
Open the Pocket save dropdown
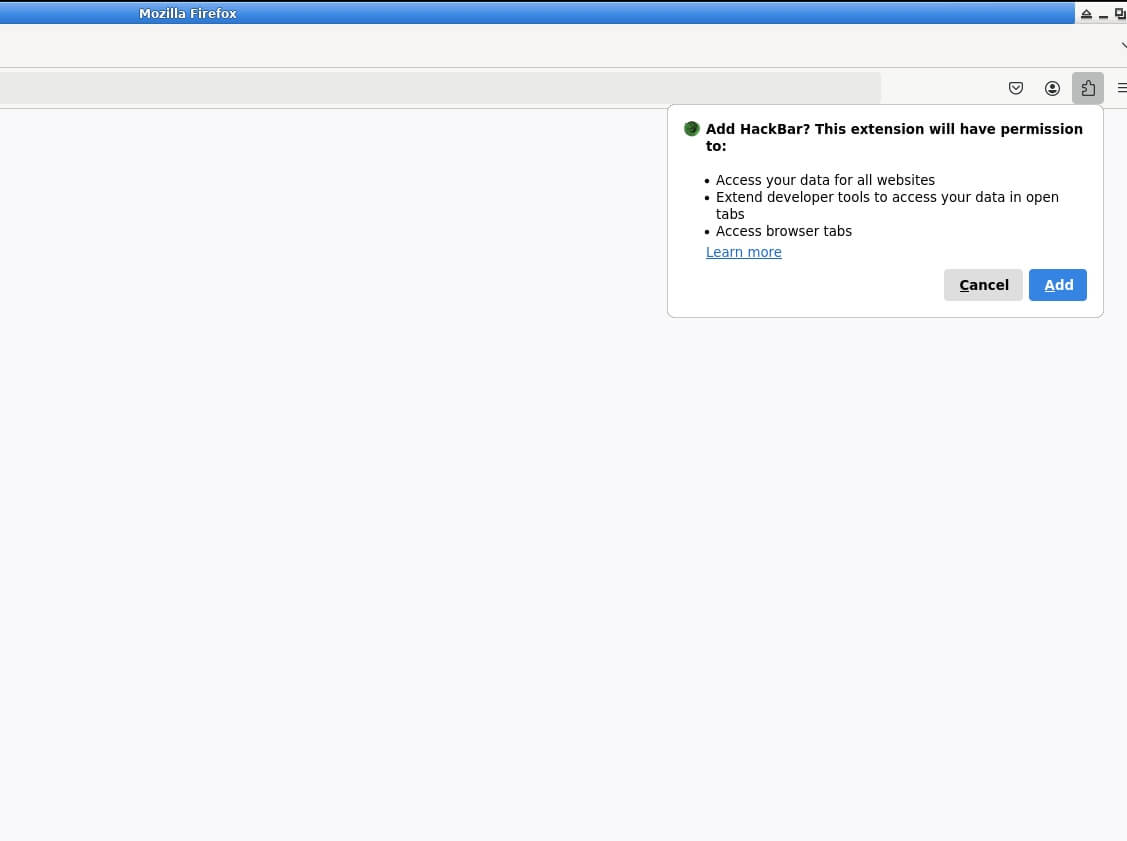(x=1015, y=88)
